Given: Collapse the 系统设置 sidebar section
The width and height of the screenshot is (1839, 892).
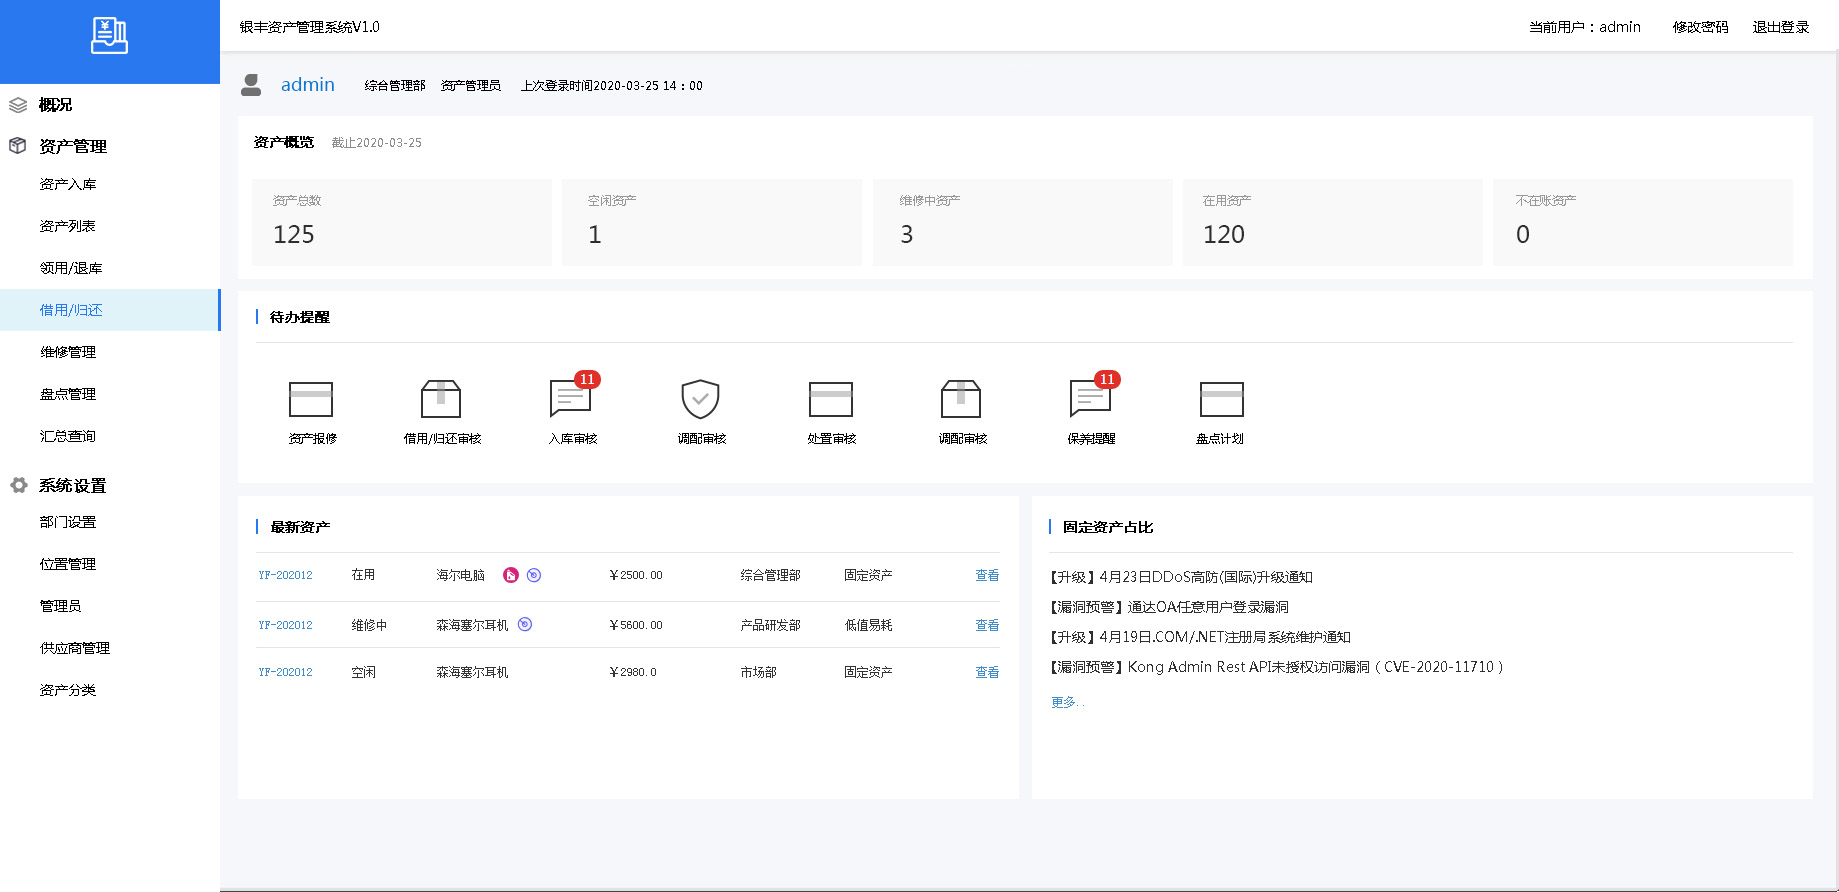Looking at the screenshot, I should click(72, 485).
